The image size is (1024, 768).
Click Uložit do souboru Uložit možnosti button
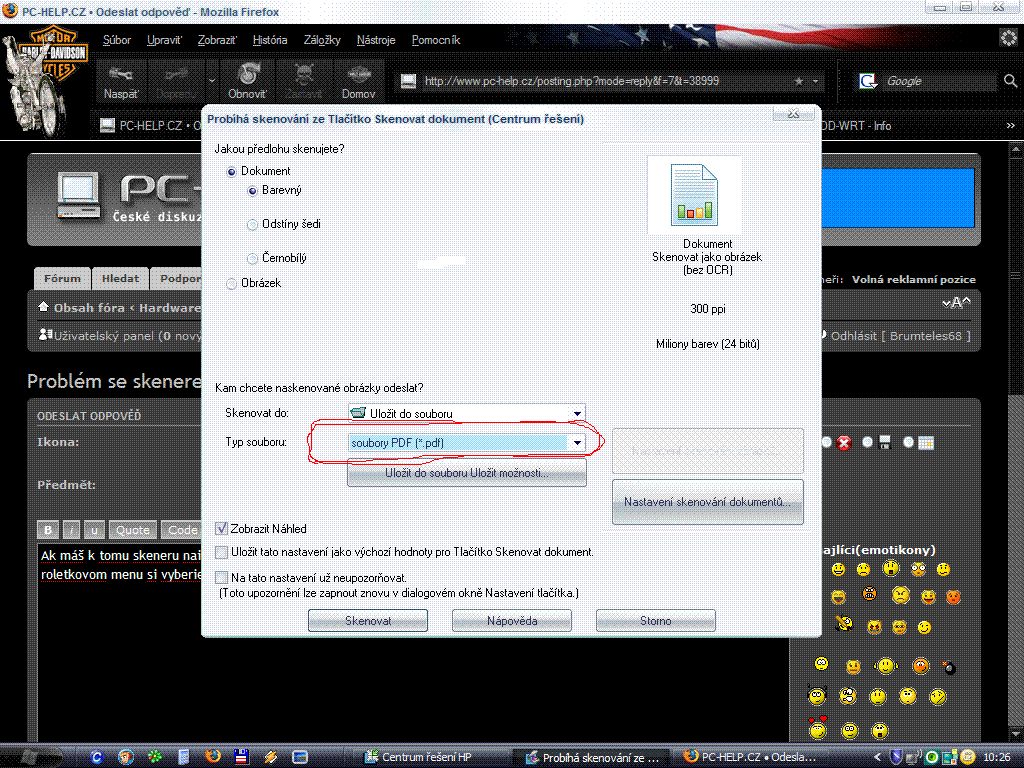pyautogui.click(x=467, y=473)
